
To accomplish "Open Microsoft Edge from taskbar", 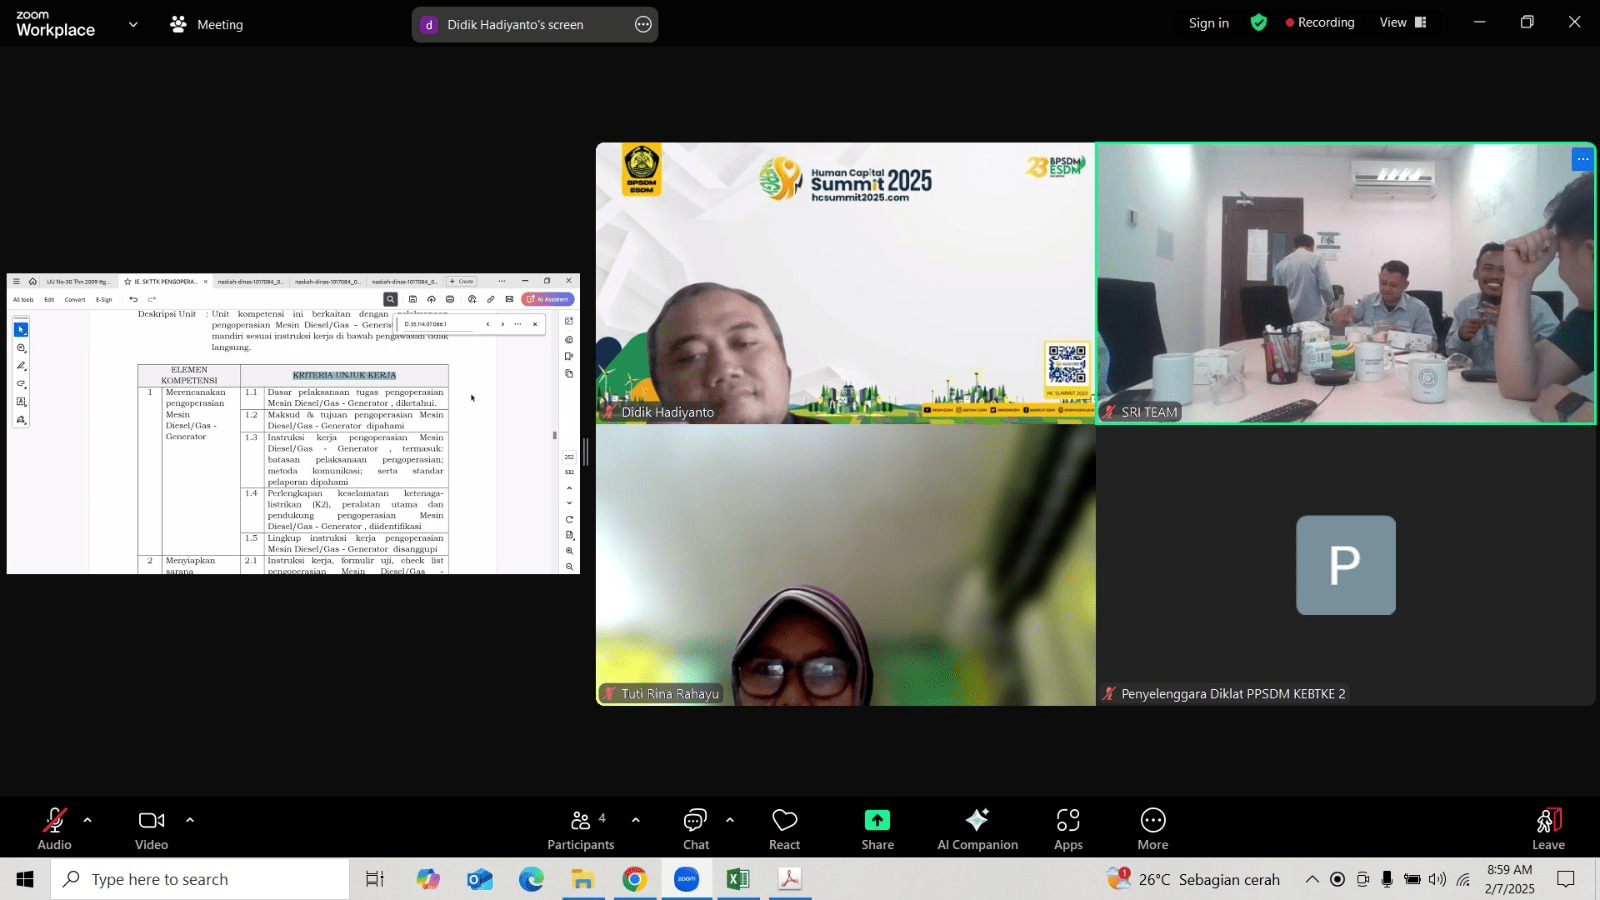I will [x=531, y=879].
